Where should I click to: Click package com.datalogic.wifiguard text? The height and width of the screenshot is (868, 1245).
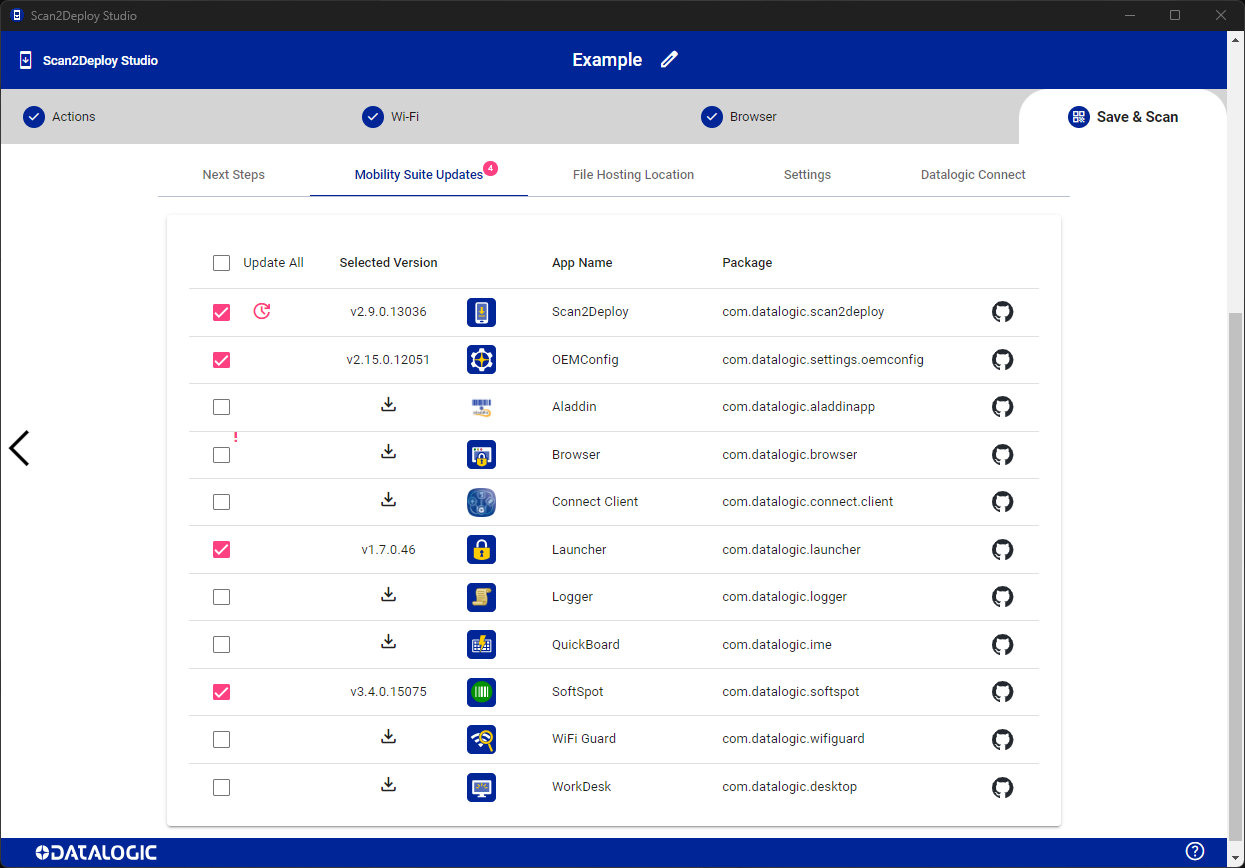point(793,739)
